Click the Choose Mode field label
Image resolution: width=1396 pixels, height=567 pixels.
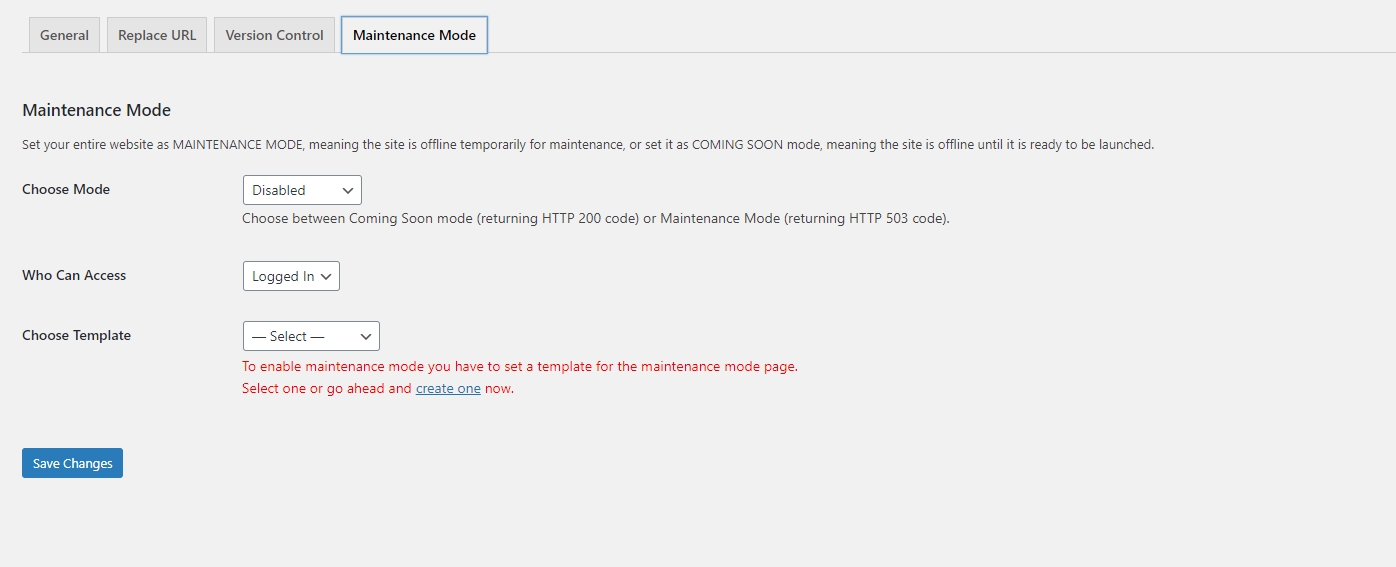click(66, 189)
